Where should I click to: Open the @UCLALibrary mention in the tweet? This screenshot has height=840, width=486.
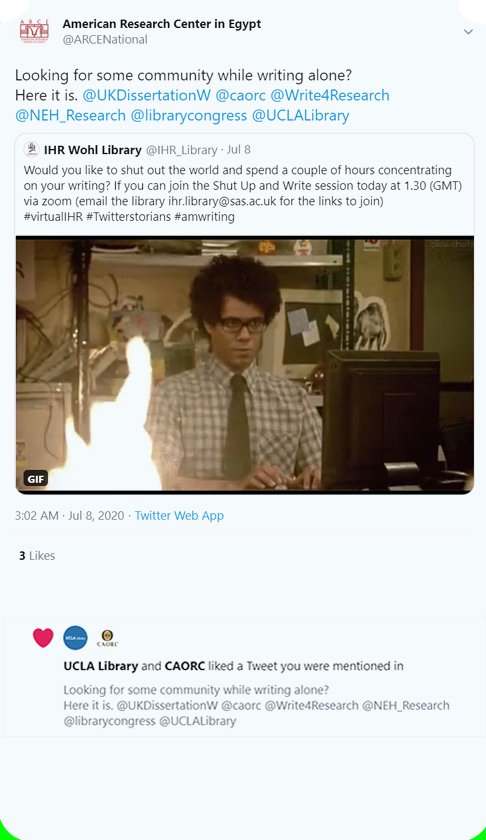[300, 115]
